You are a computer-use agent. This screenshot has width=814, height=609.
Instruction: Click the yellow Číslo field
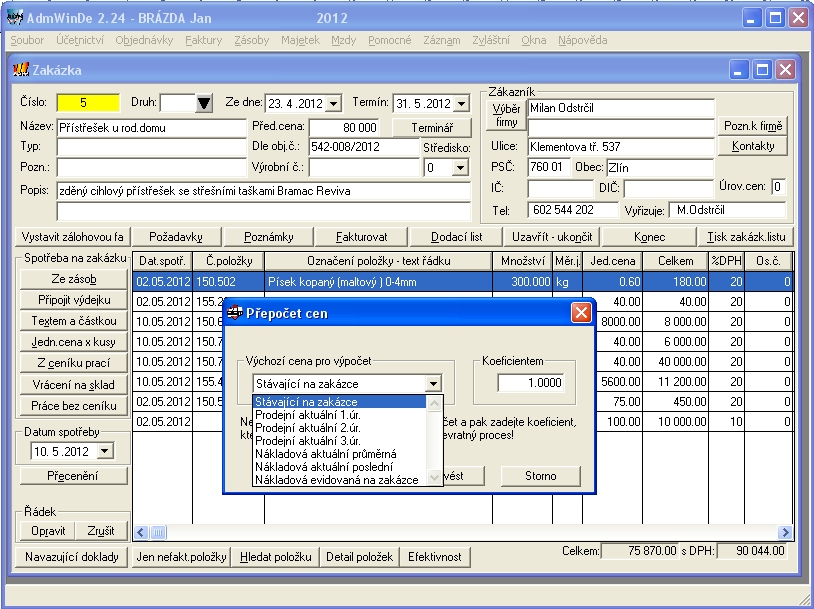88,103
